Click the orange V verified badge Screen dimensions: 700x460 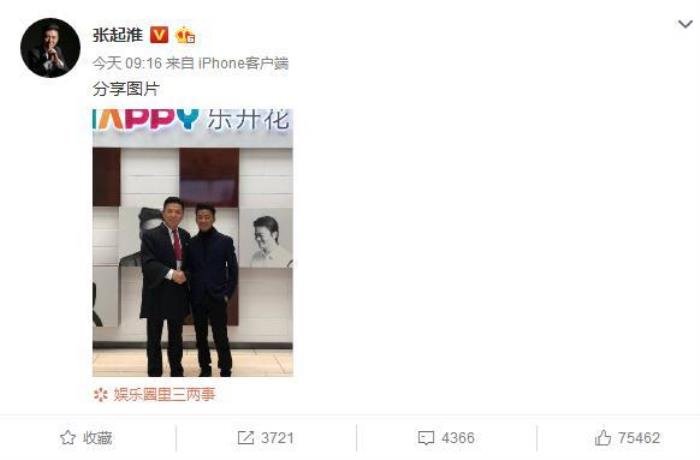coord(159,35)
